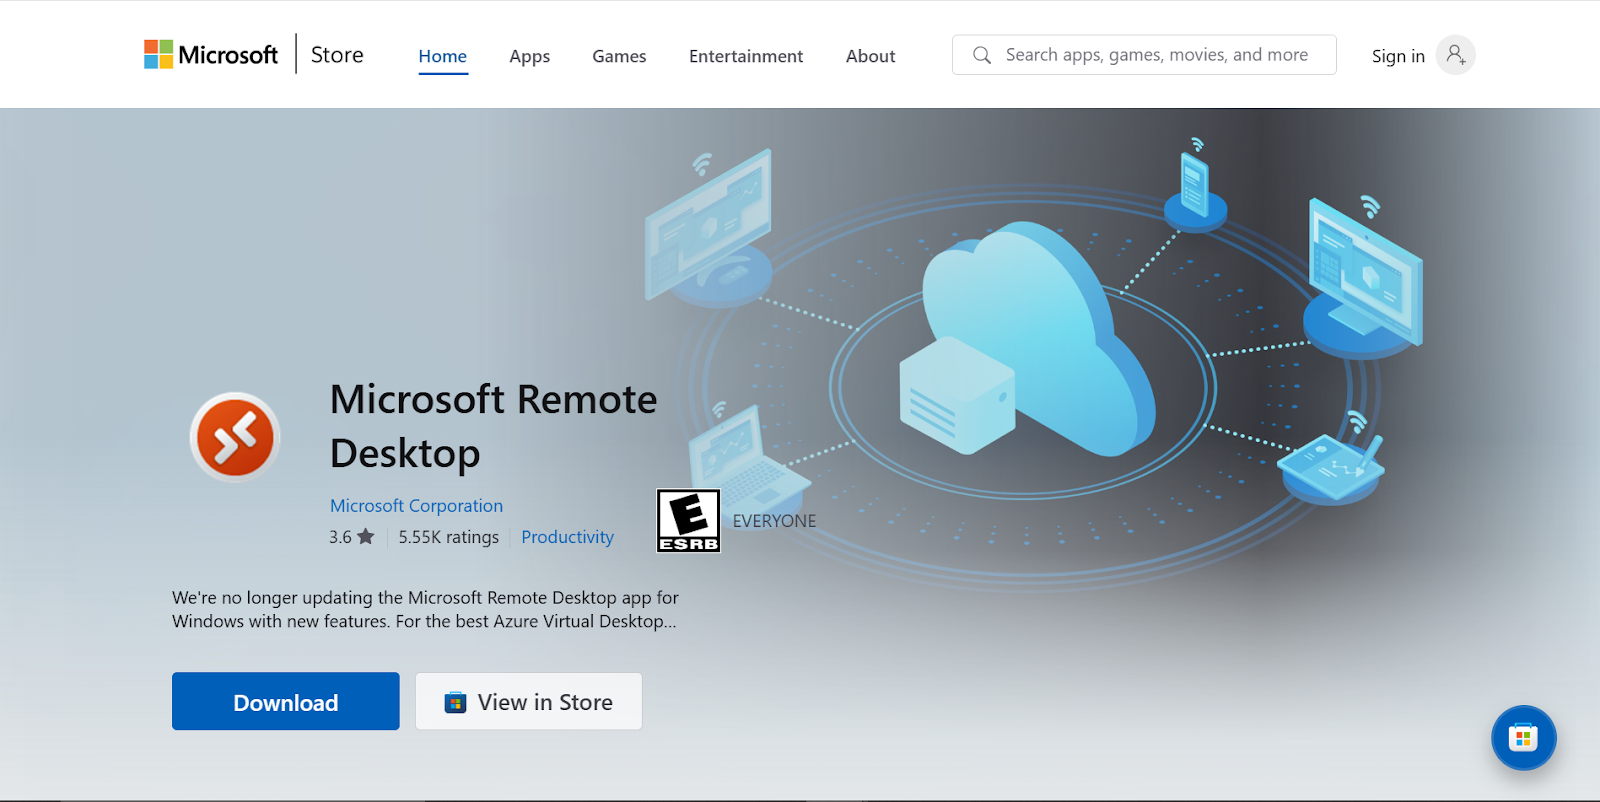Open the floating Microsoft Store badge button
The height and width of the screenshot is (802, 1600).
point(1523,738)
